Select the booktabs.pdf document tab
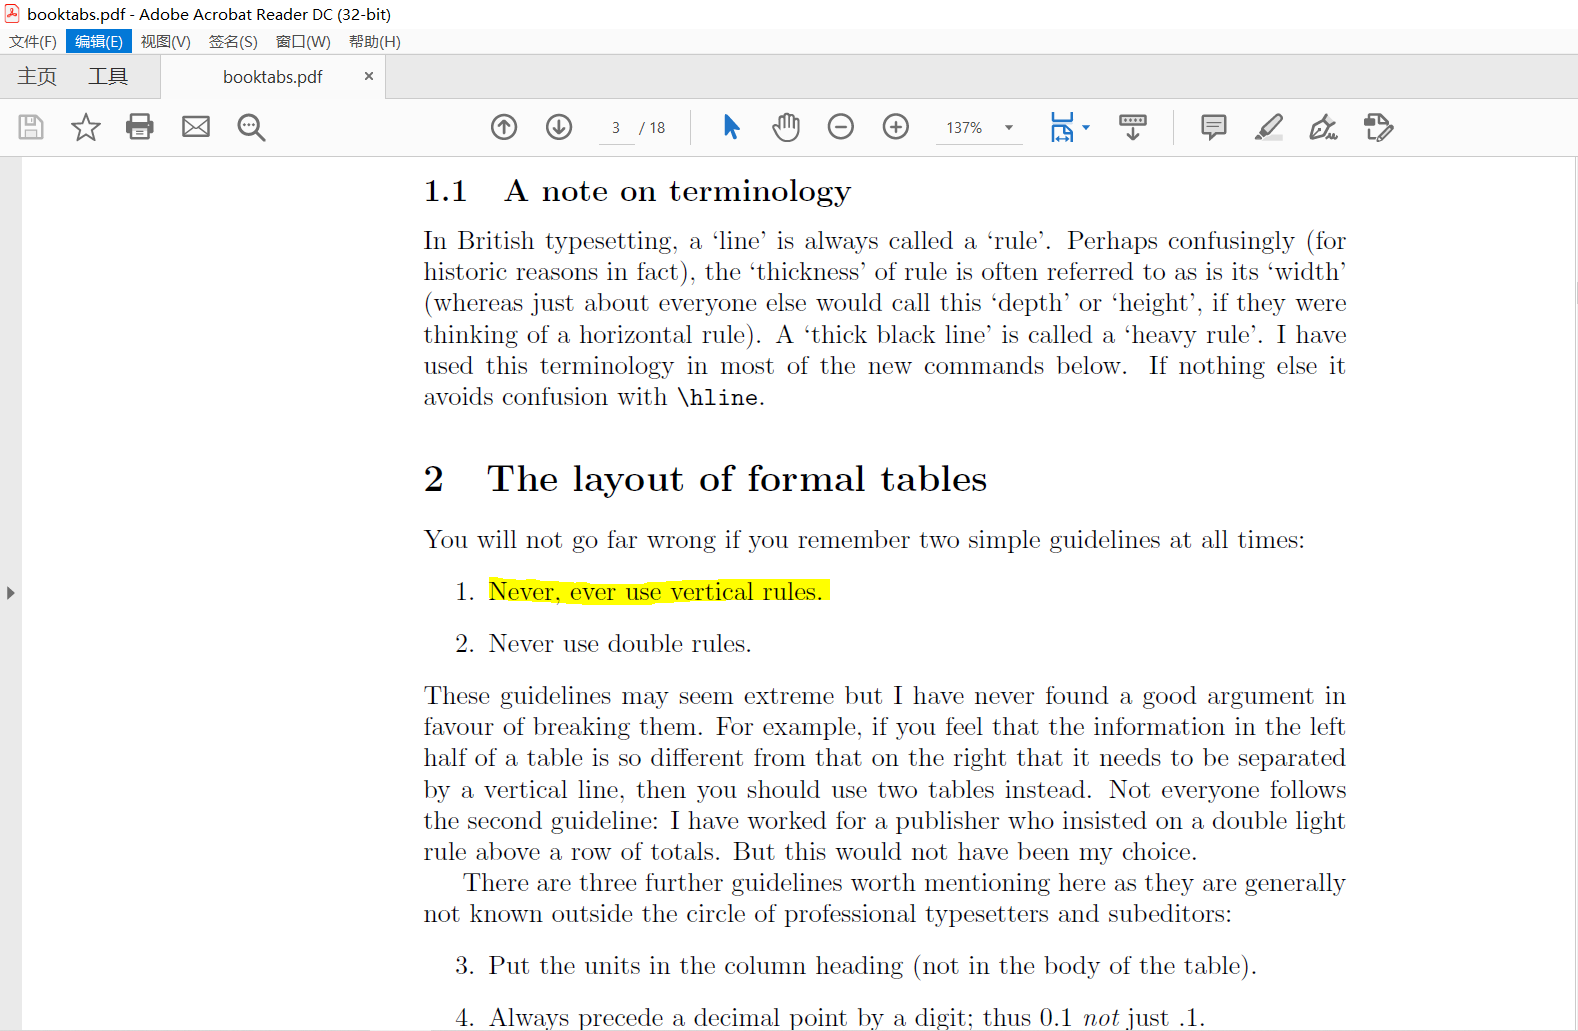1578x1031 pixels. [x=272, y=77]
